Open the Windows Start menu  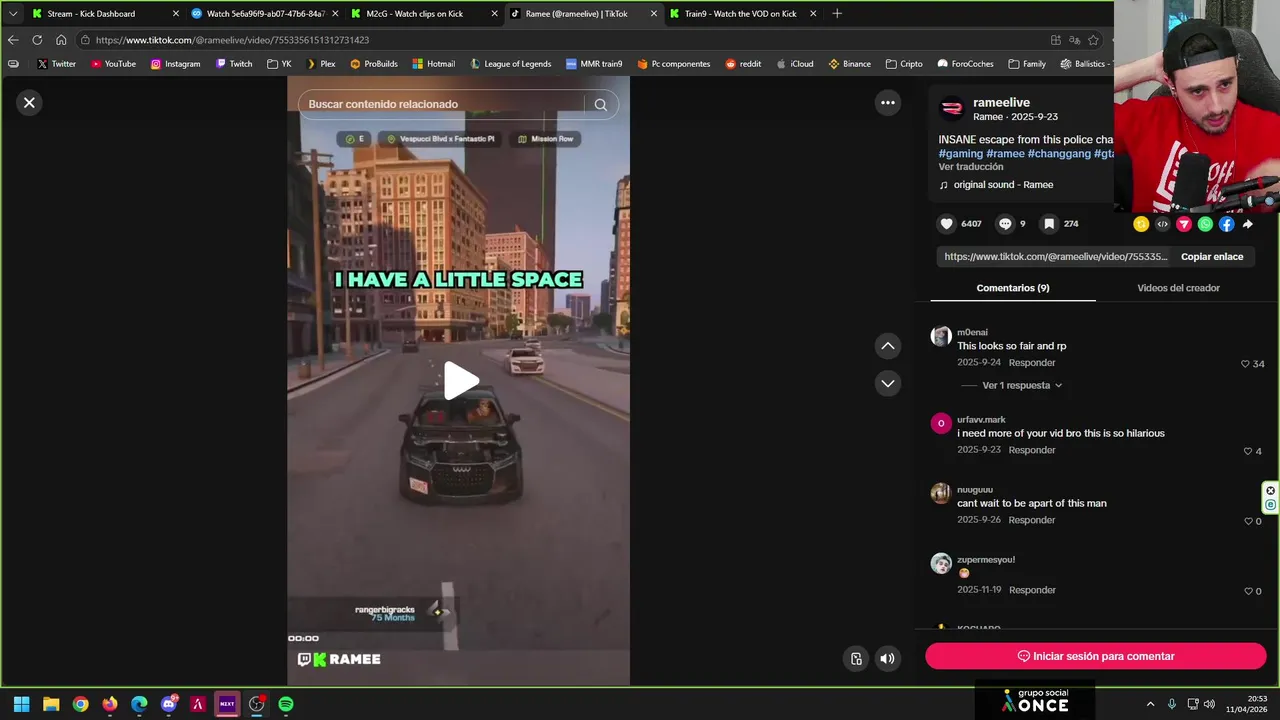point(21,704)
